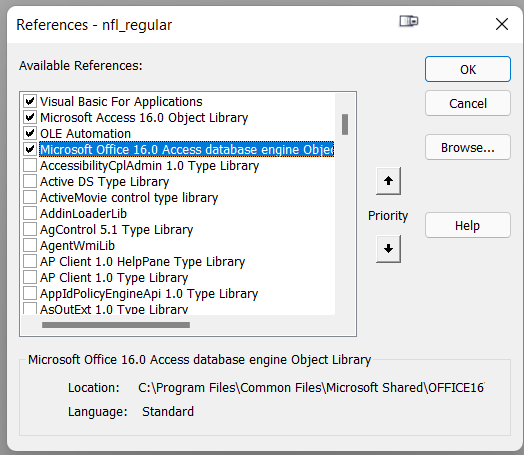Image resolution: width=524 pixels, height=455 pixels.
Task: Tick AP Client 1.0 HelpPane Type Library checkbox
Action: click(30, 261)
